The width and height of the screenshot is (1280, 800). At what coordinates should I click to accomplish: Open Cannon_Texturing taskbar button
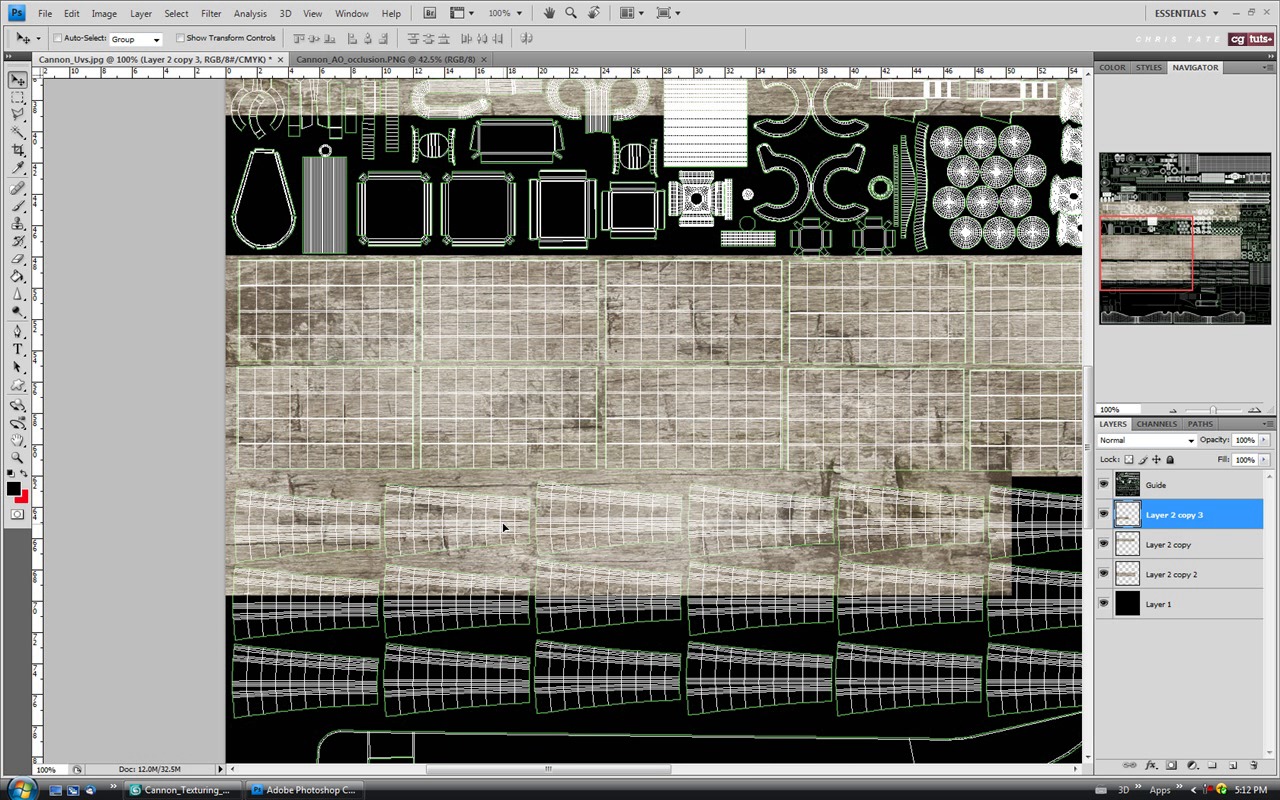click(185, 790)
